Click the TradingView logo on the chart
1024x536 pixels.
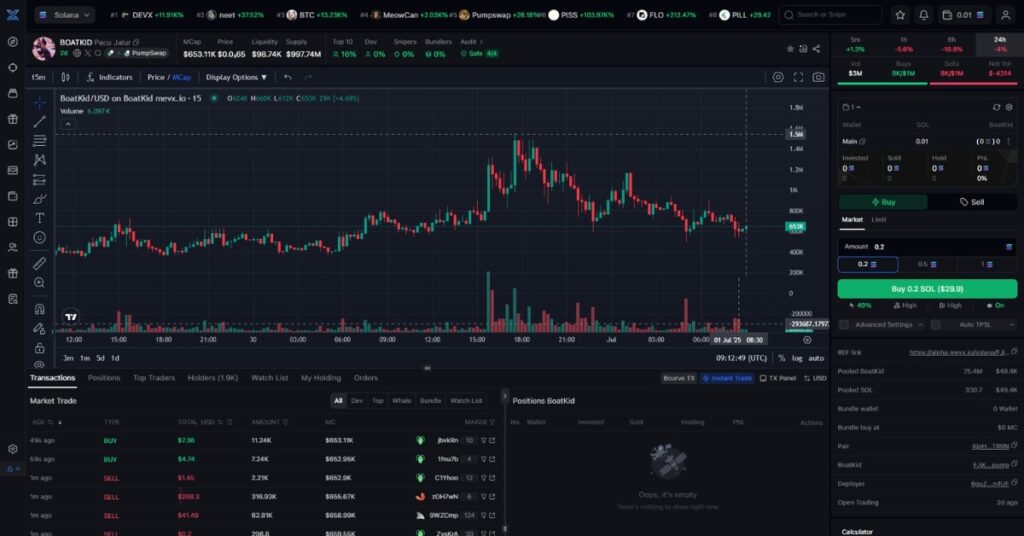[71, 317]
